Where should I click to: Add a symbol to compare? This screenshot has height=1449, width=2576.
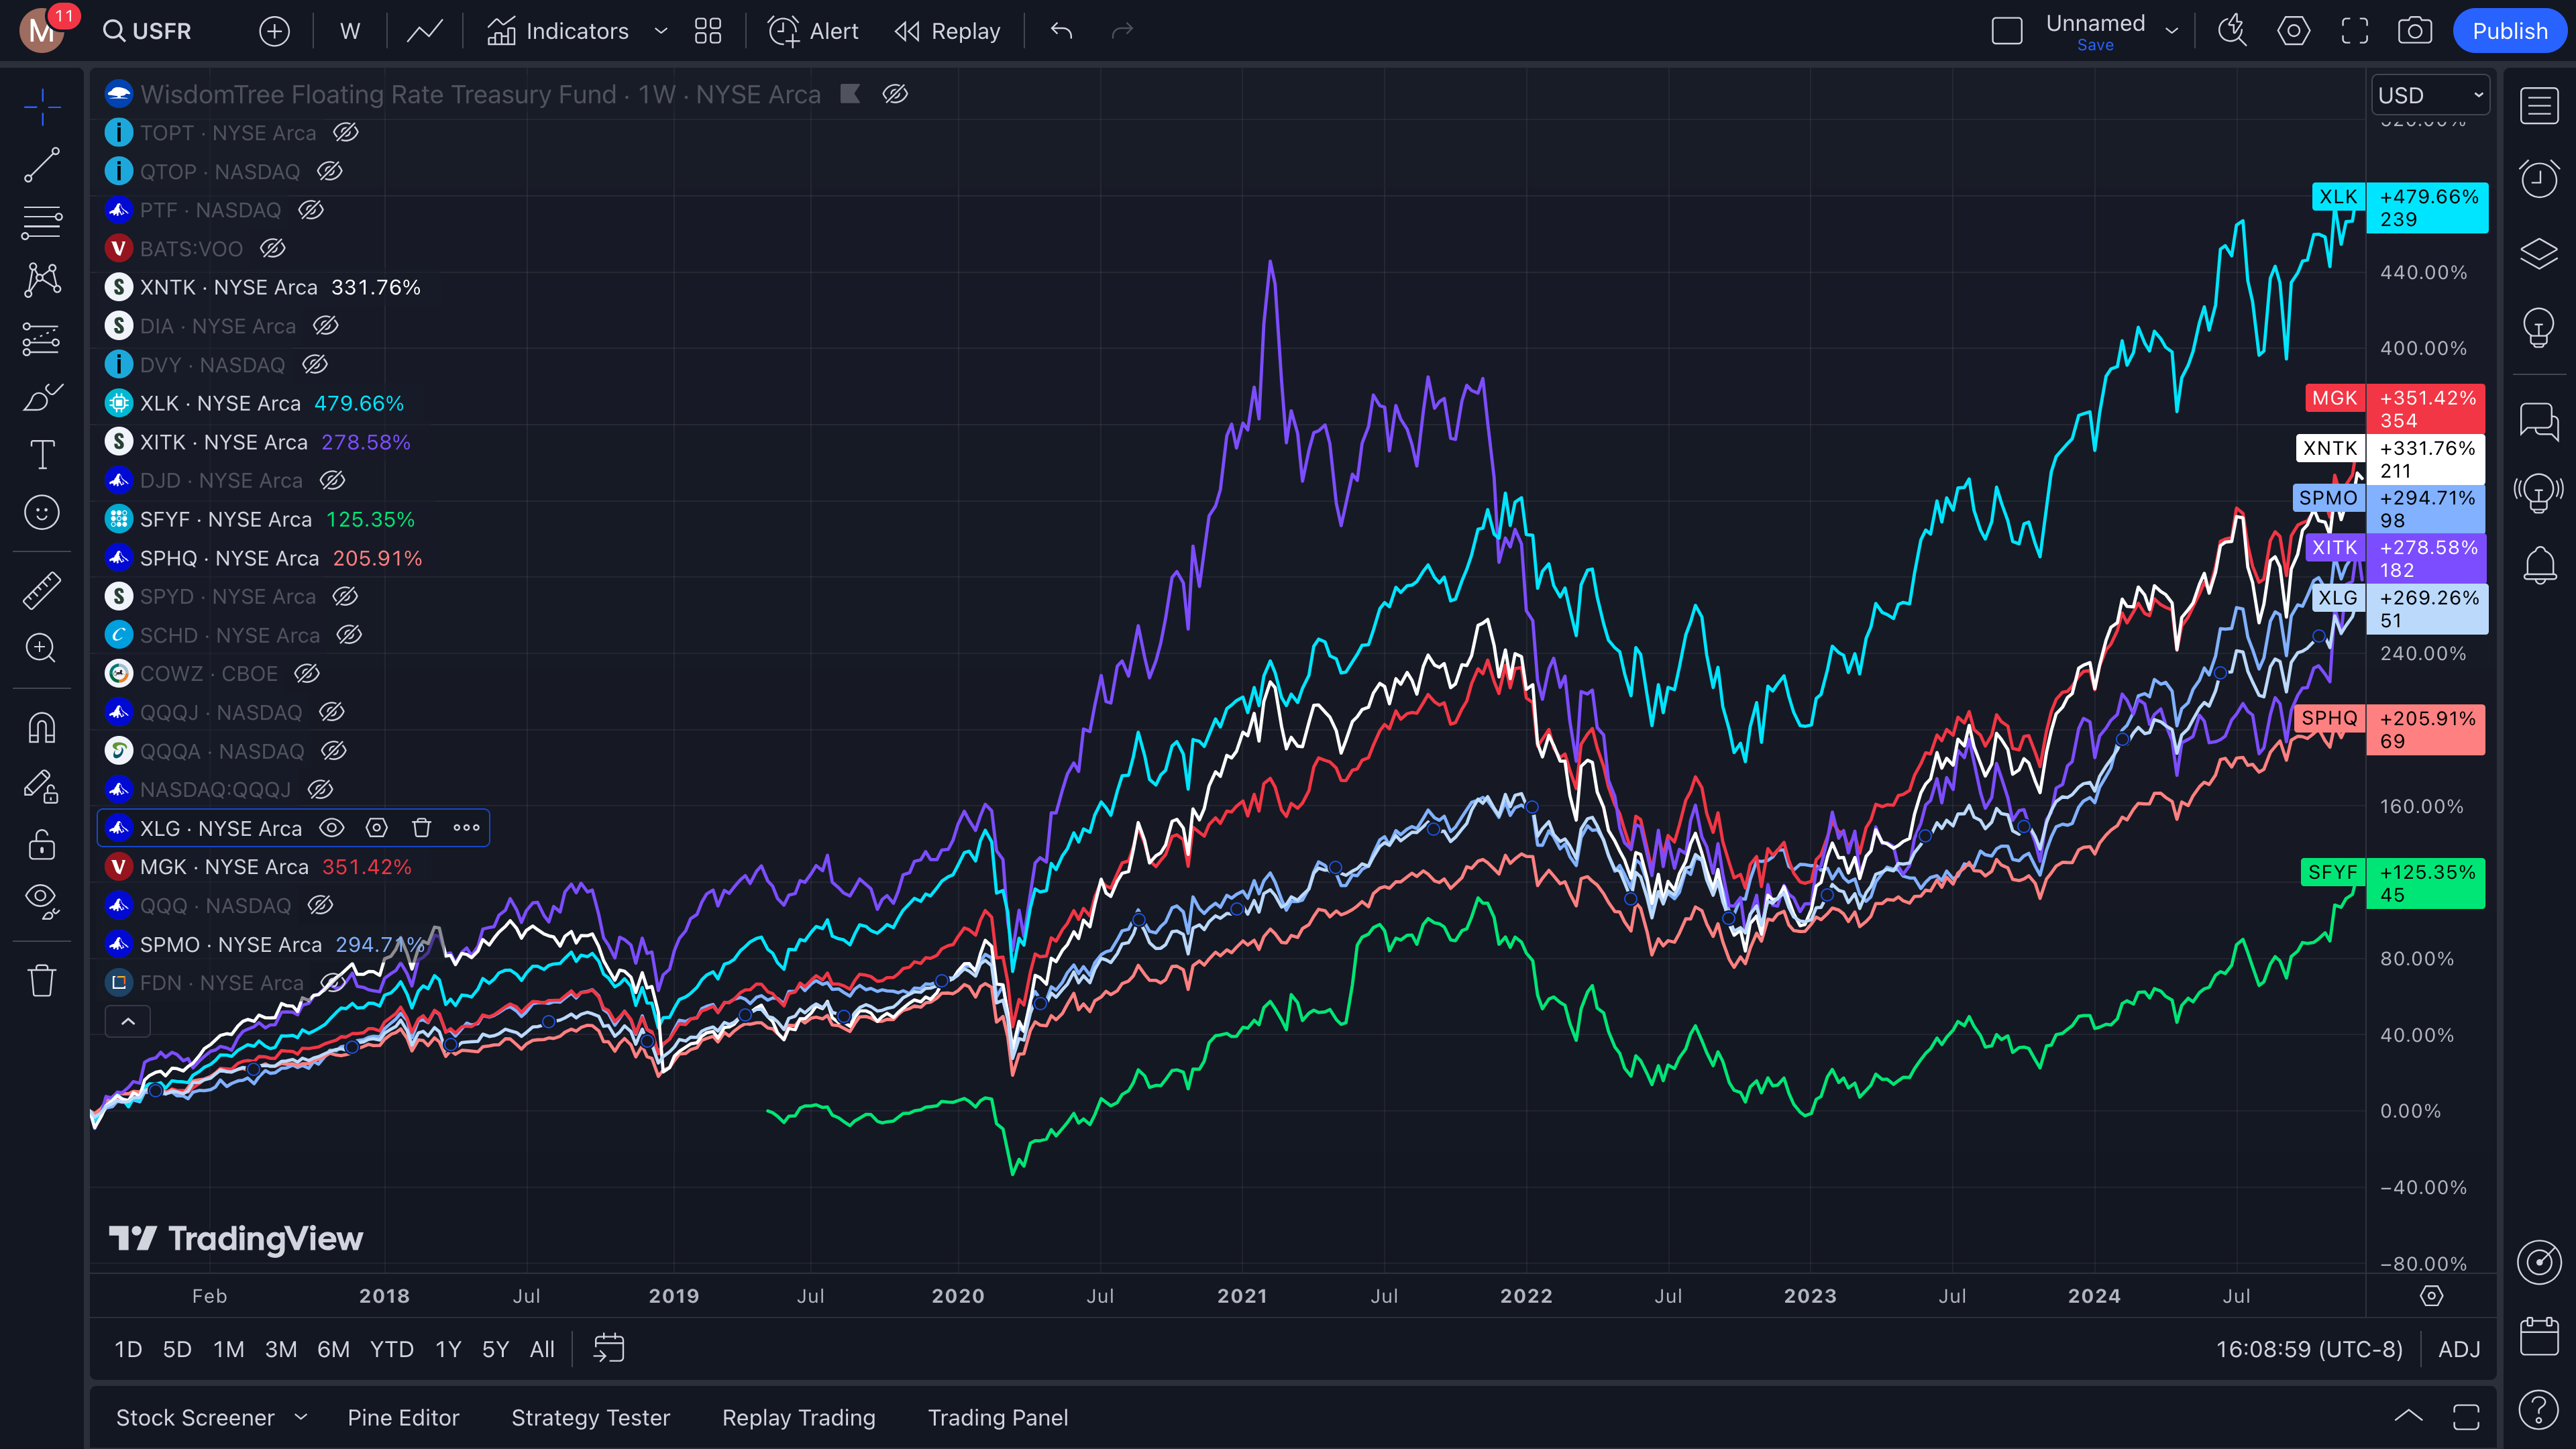click(x=274, y=31)
